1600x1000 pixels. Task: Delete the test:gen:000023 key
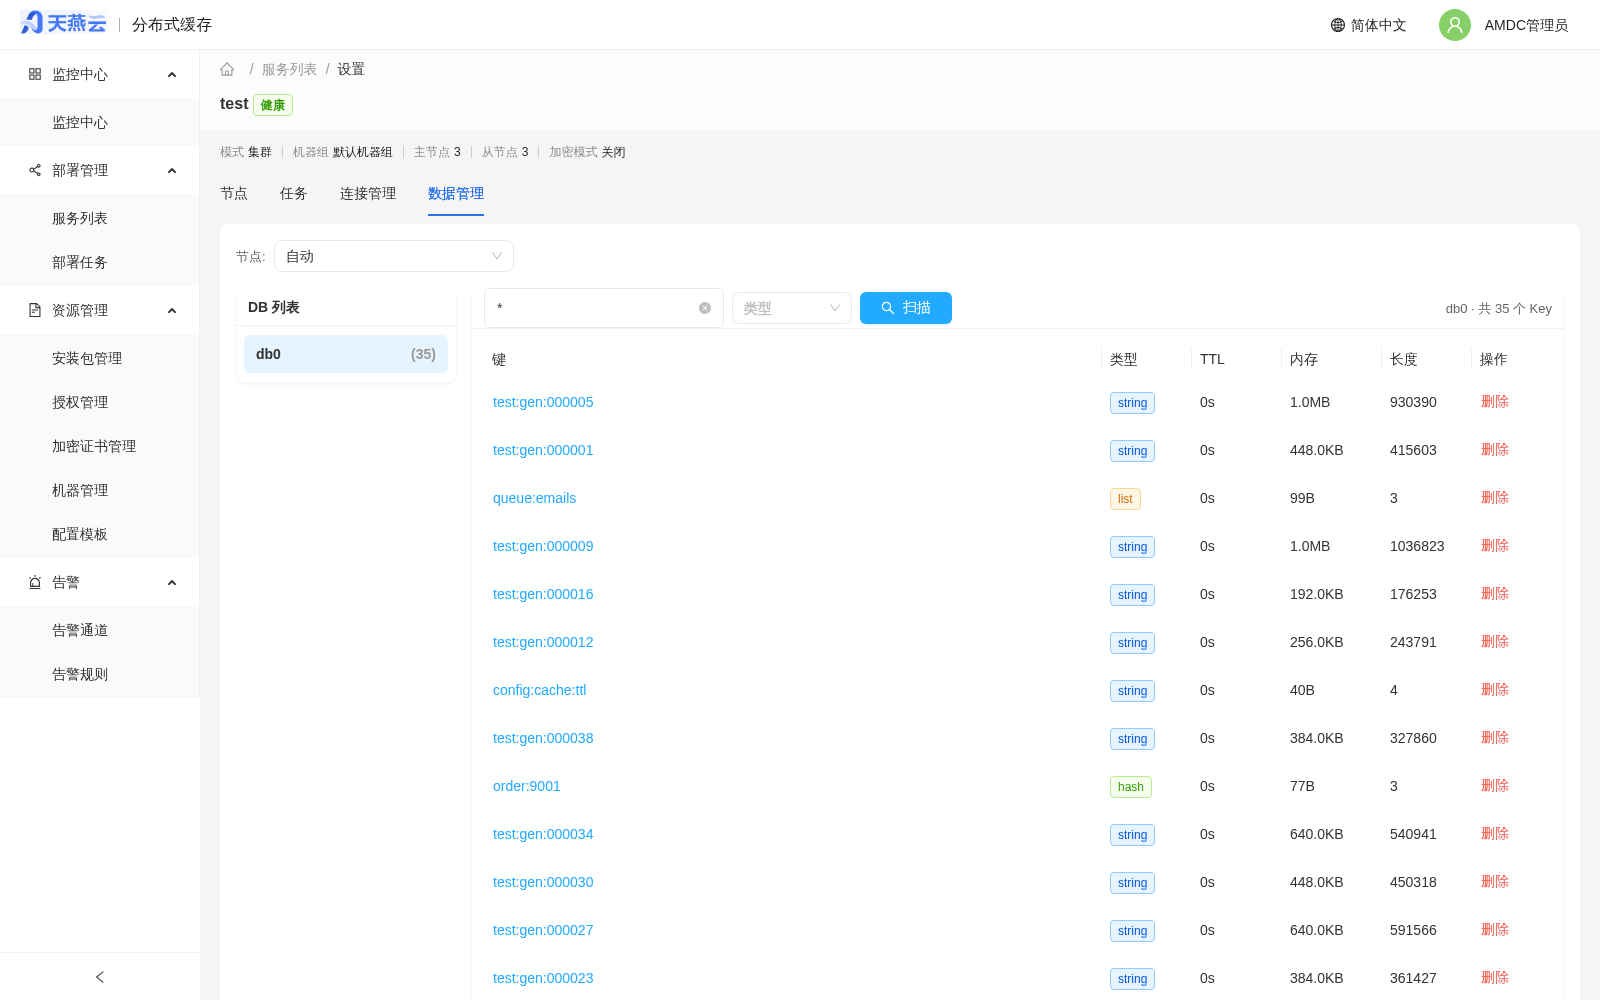point(1495,978)
